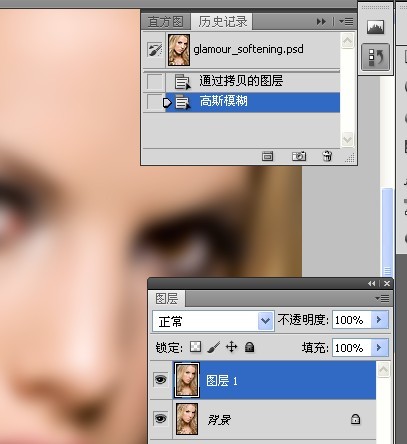Lock transparent pixels
407x444 pixels.
[195, 347]
